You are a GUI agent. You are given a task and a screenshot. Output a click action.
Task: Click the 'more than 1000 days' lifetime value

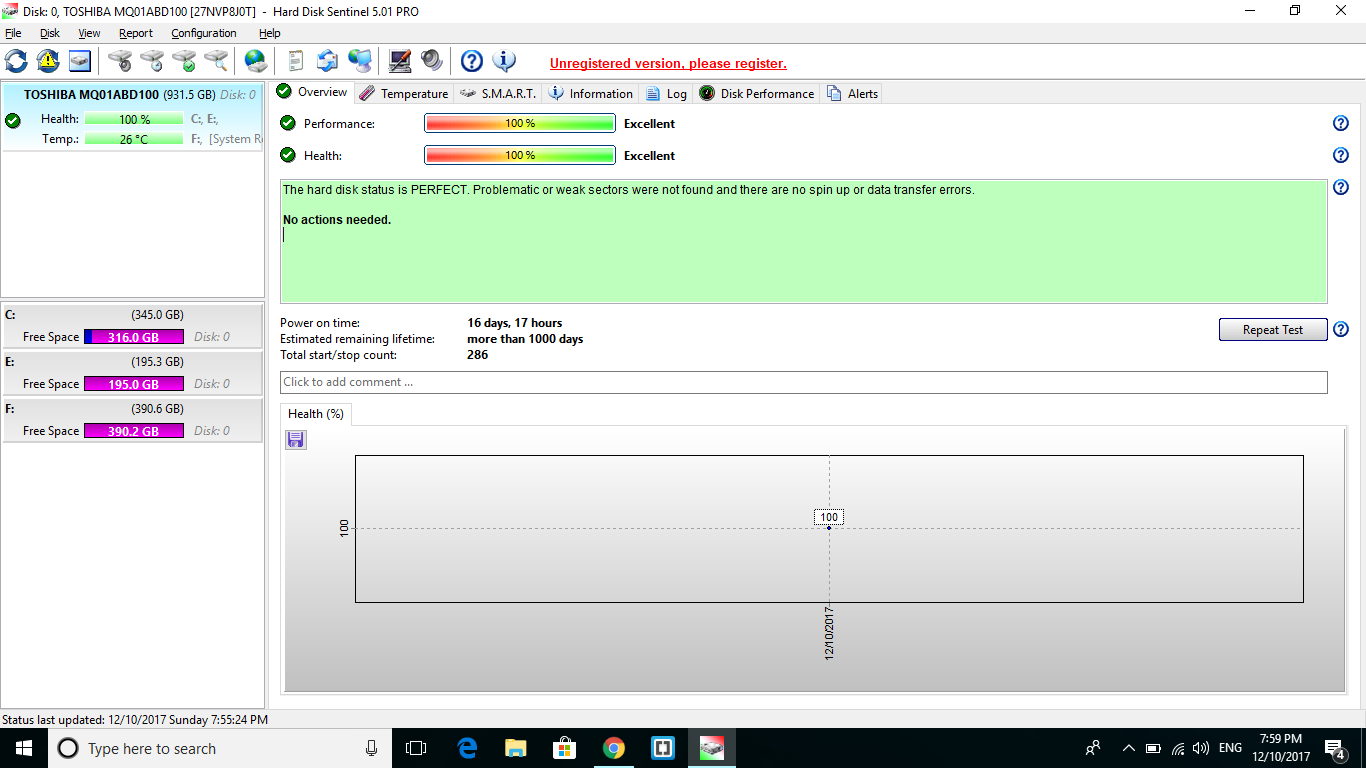click(525, 339)
